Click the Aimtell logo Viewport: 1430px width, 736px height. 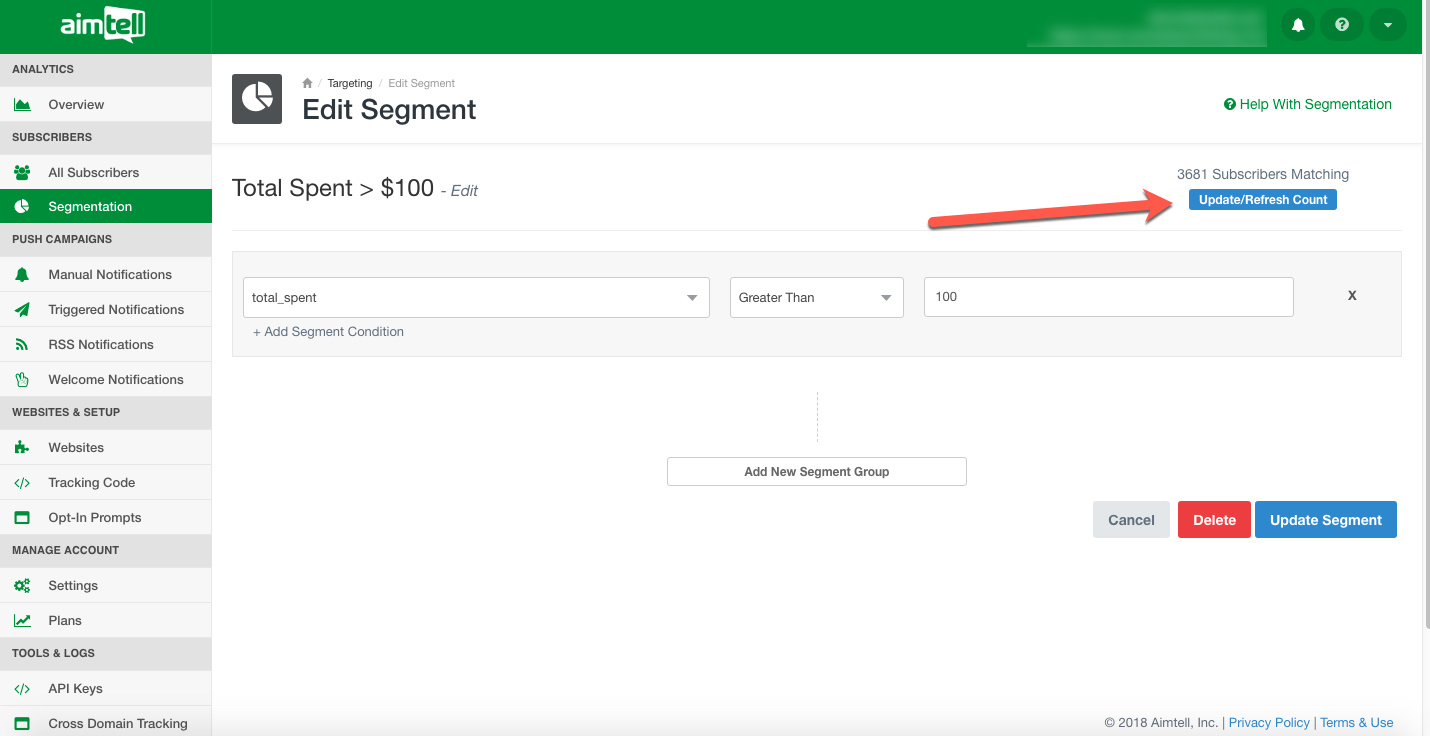(x=104, y=26)
